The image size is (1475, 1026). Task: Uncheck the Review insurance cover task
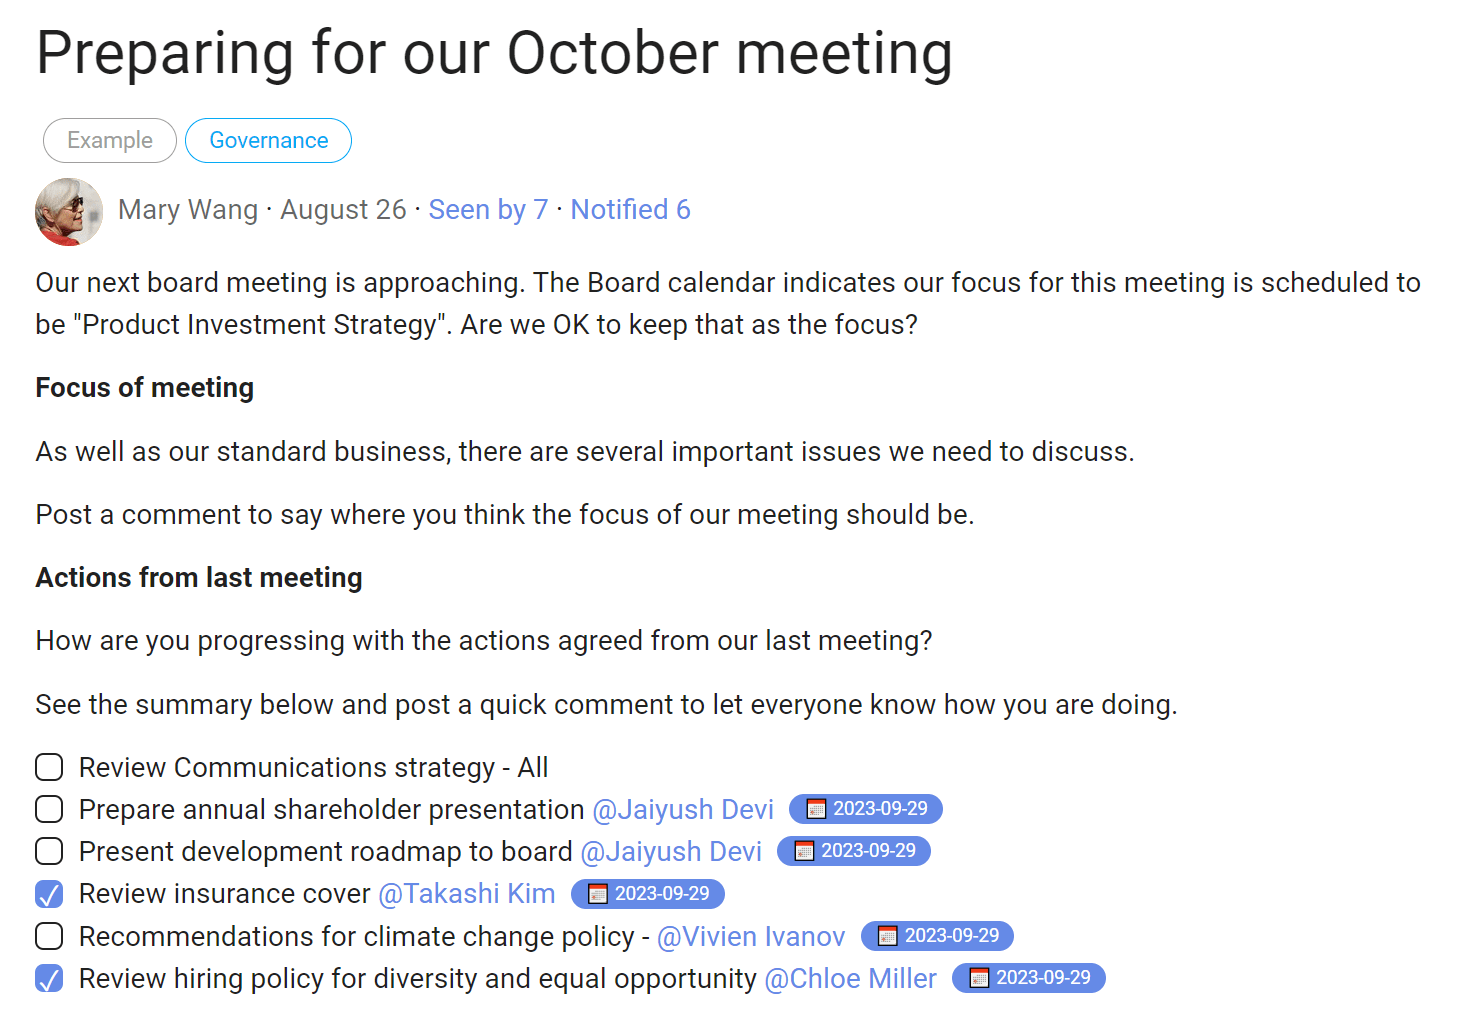tap(49, 894)
